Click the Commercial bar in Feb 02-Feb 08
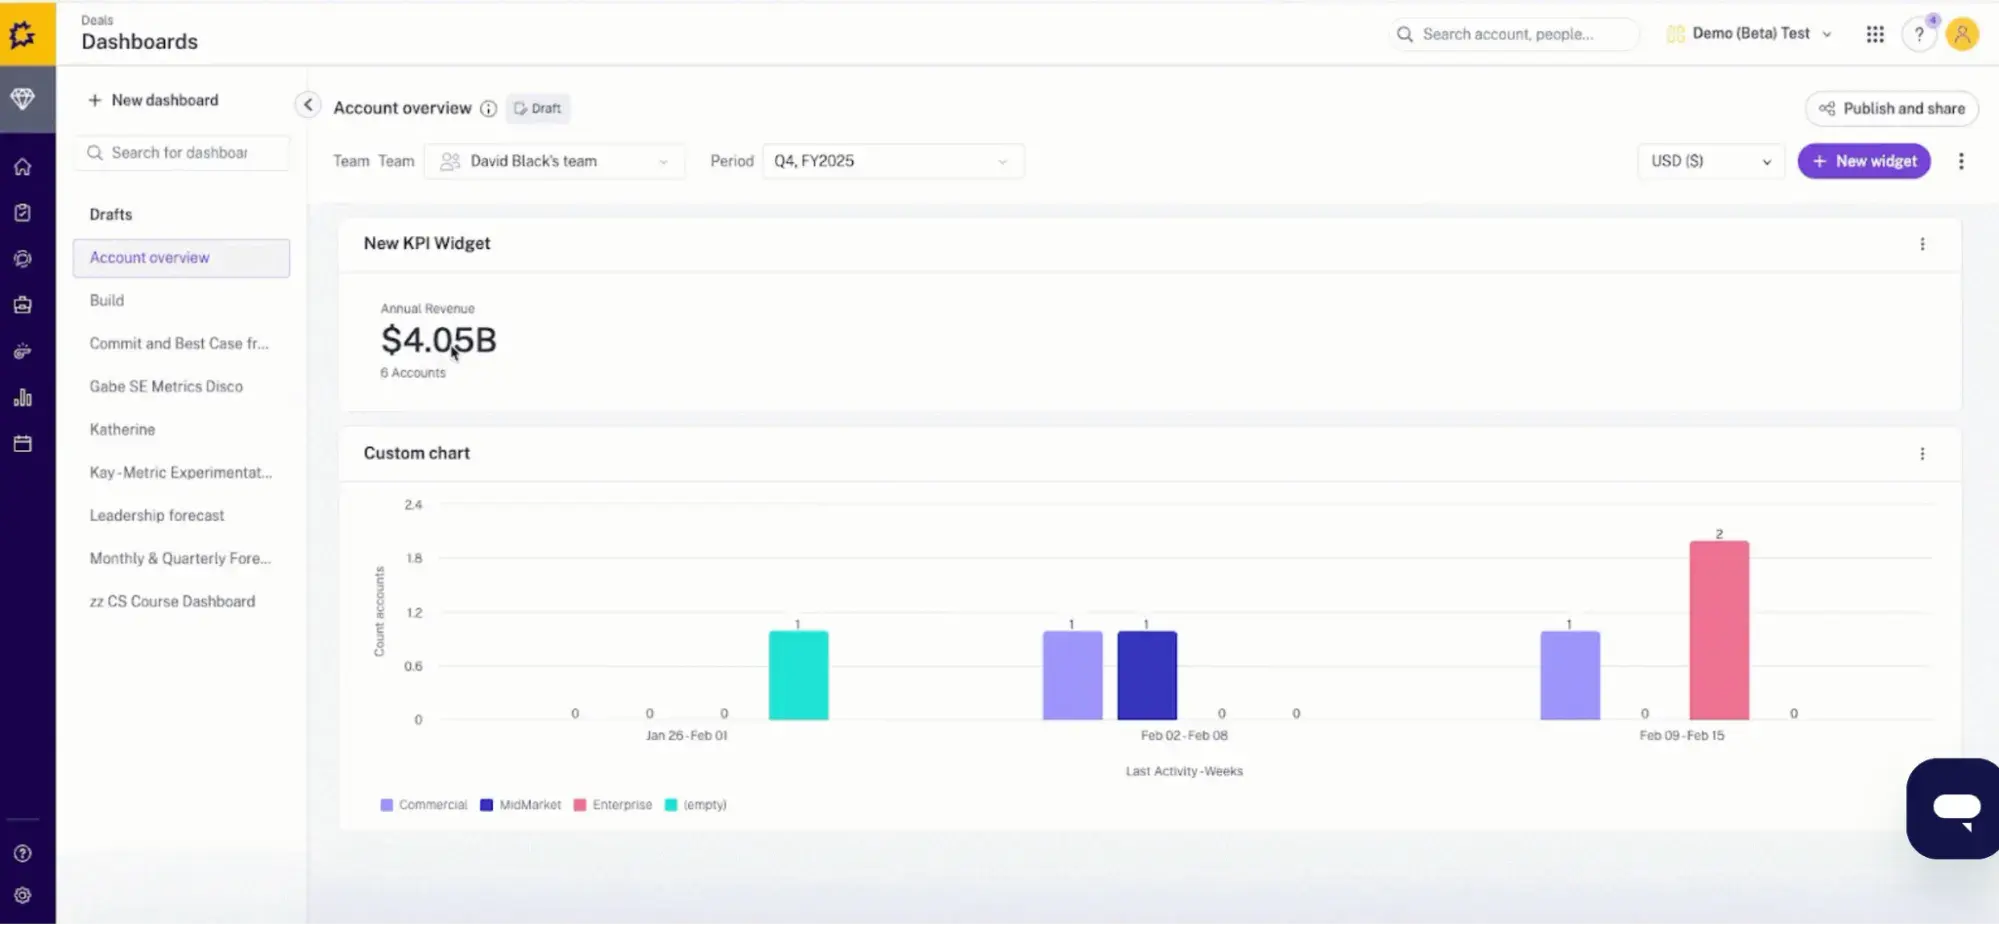Screen dimensions: 1999x925 1072,675
